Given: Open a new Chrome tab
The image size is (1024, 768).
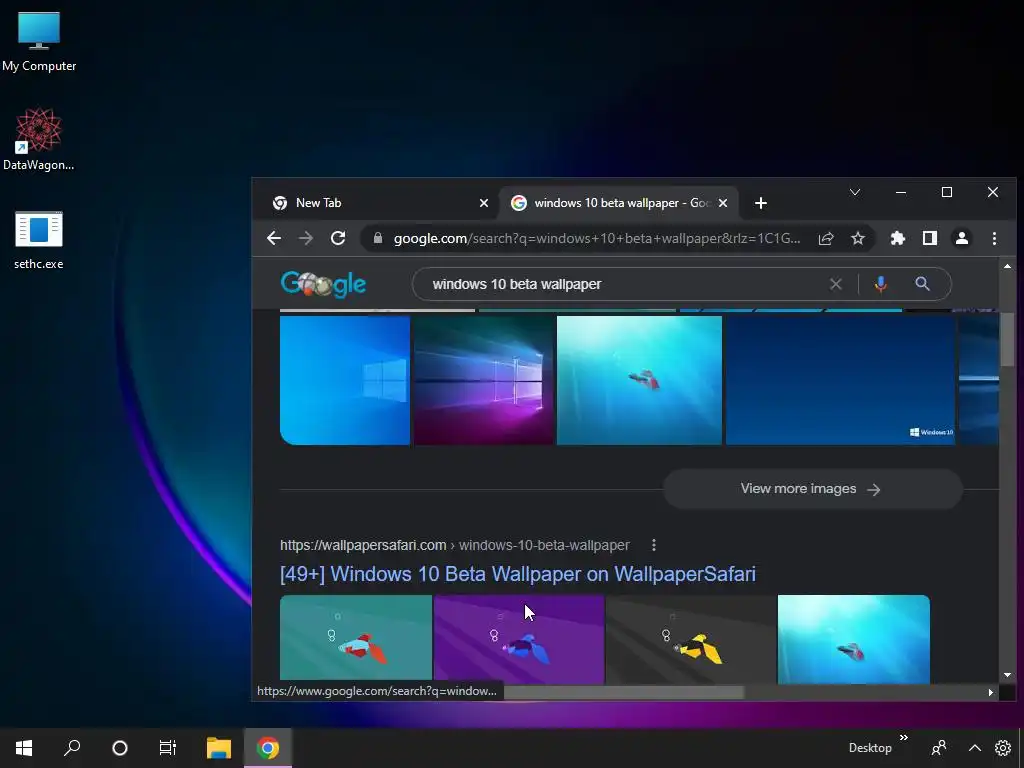Looking at the screenshot, I should pyautogui.click(x=761, y=203).
